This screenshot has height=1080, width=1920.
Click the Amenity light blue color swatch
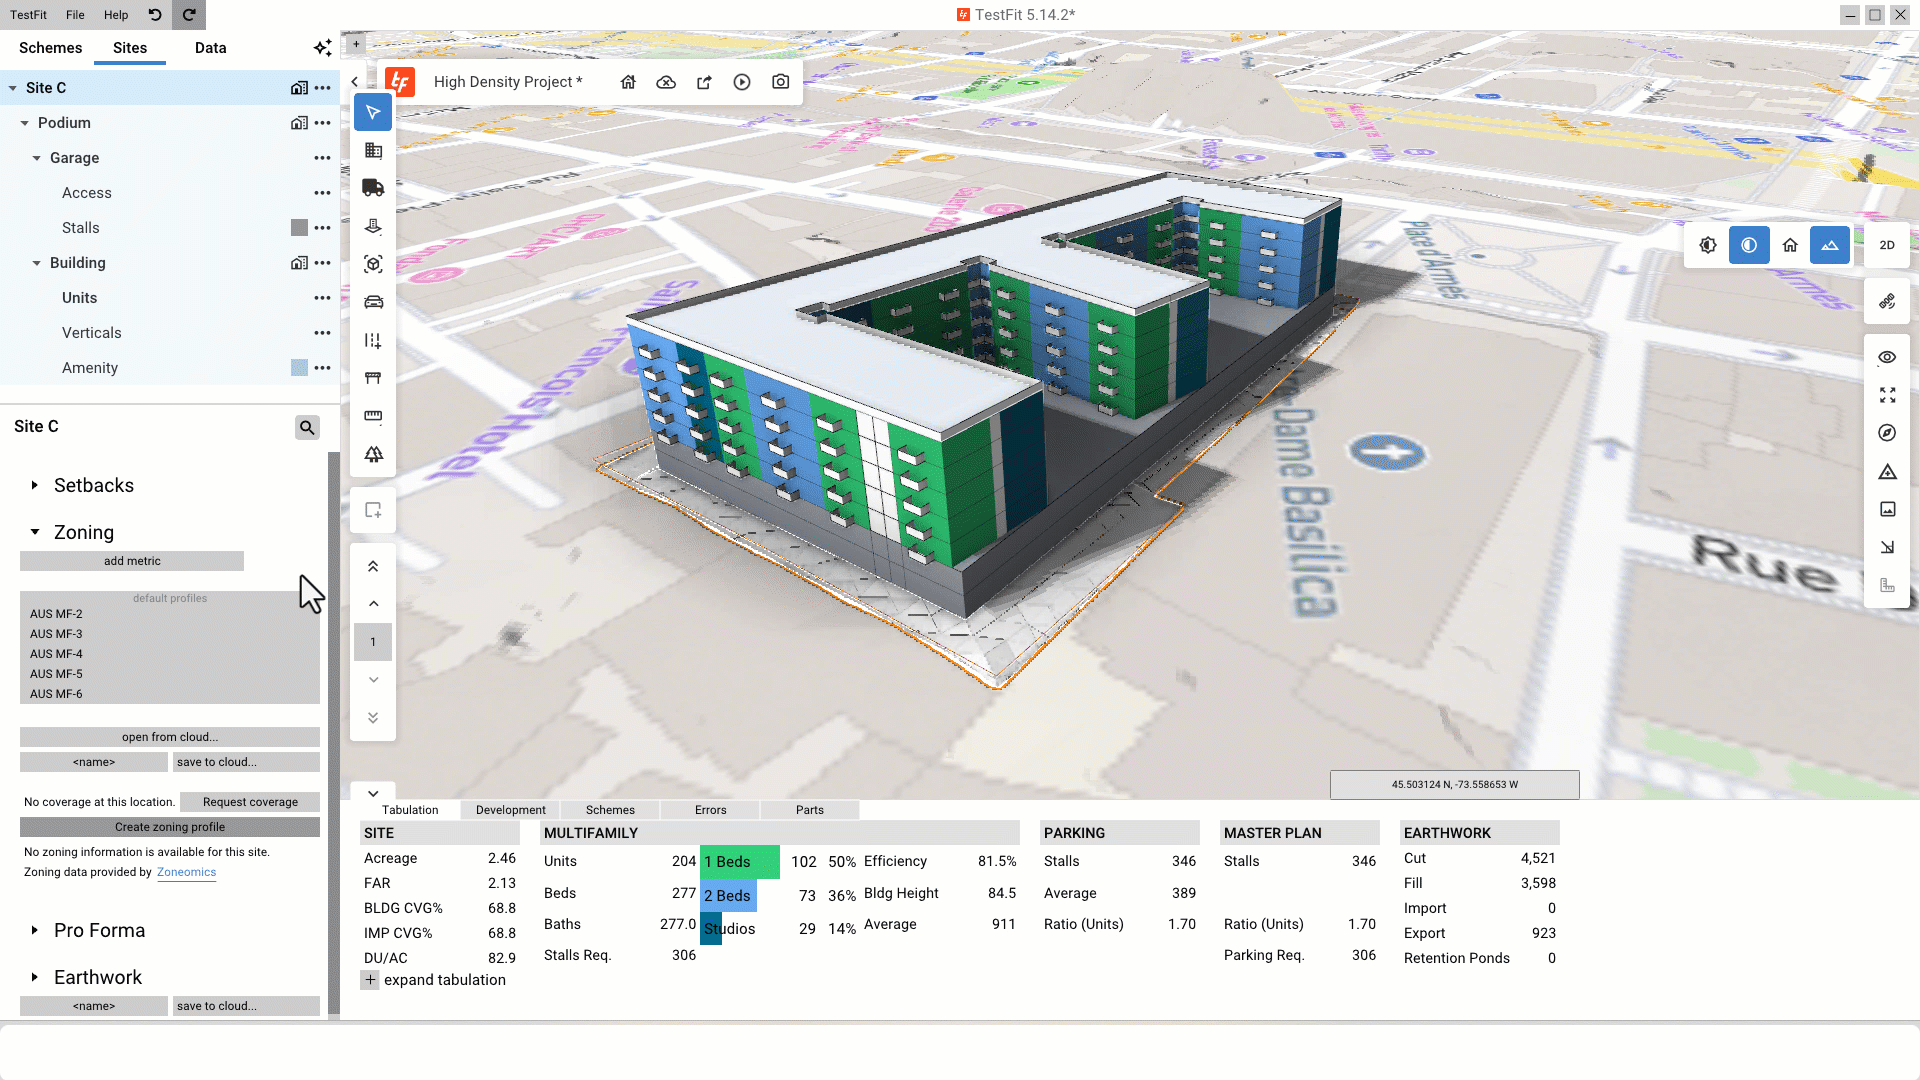[299, 368]
